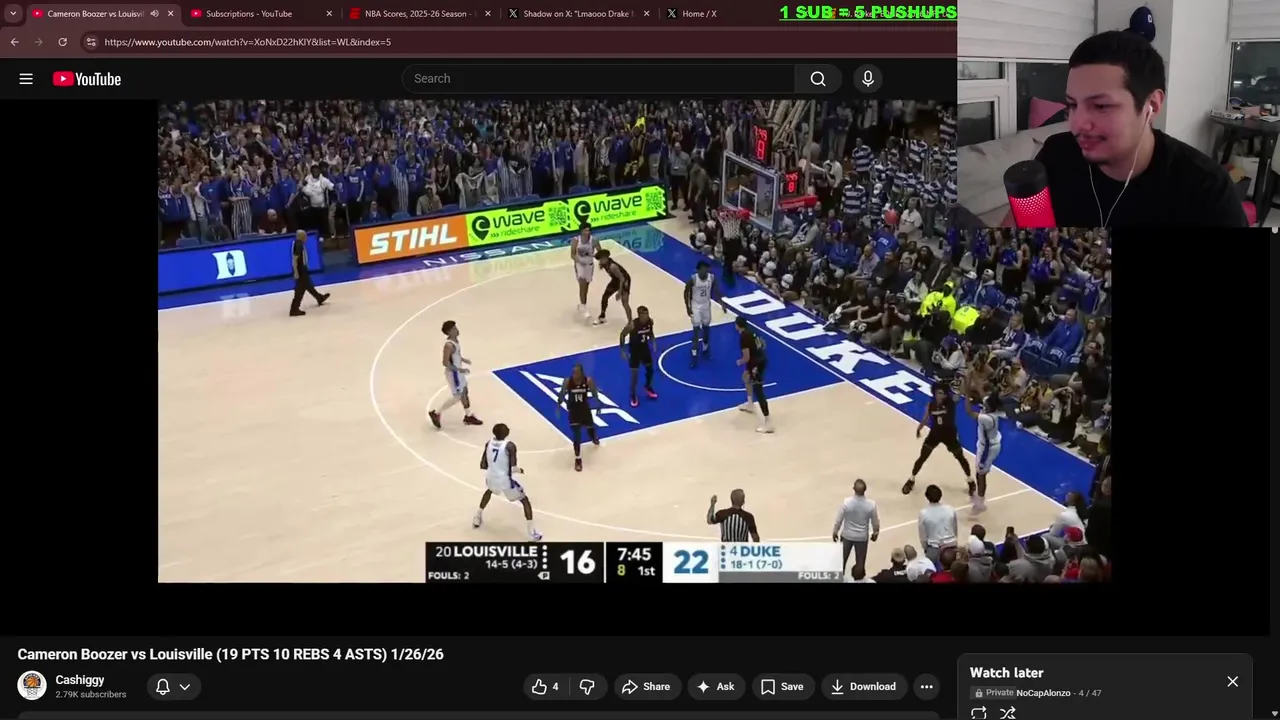Screen dimensions: 1280x720
Task: Switch to Subscriptions - YouTube tab
Action: tap(261, 14)
